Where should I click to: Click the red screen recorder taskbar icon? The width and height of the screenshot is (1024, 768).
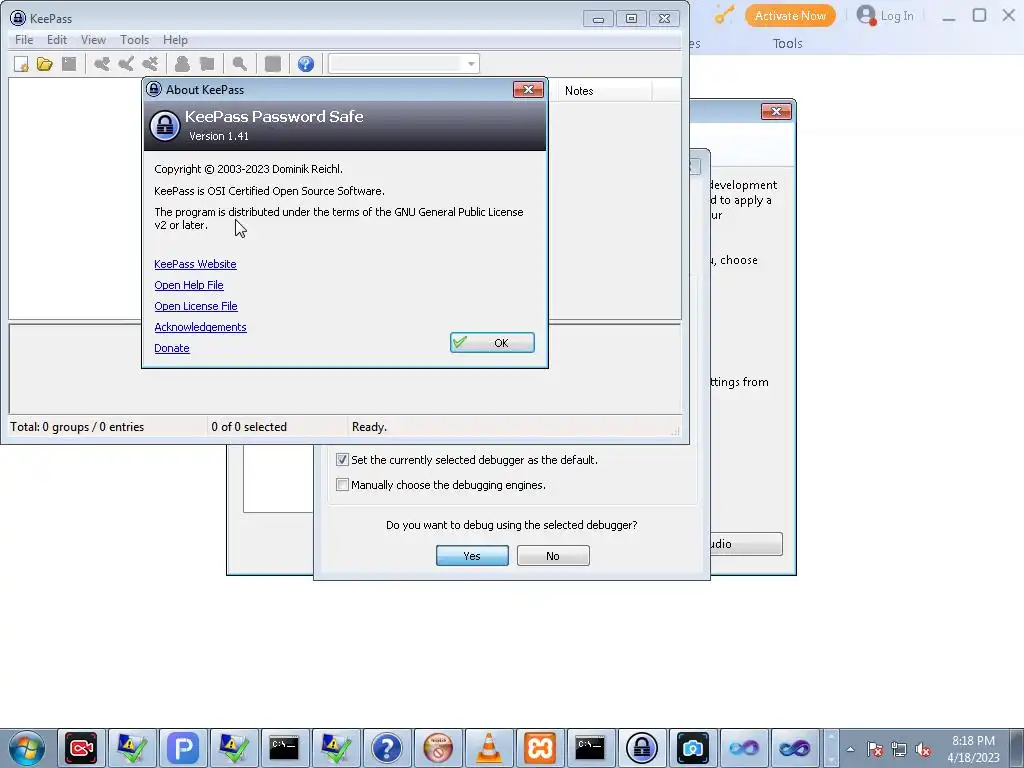point(81,748)
